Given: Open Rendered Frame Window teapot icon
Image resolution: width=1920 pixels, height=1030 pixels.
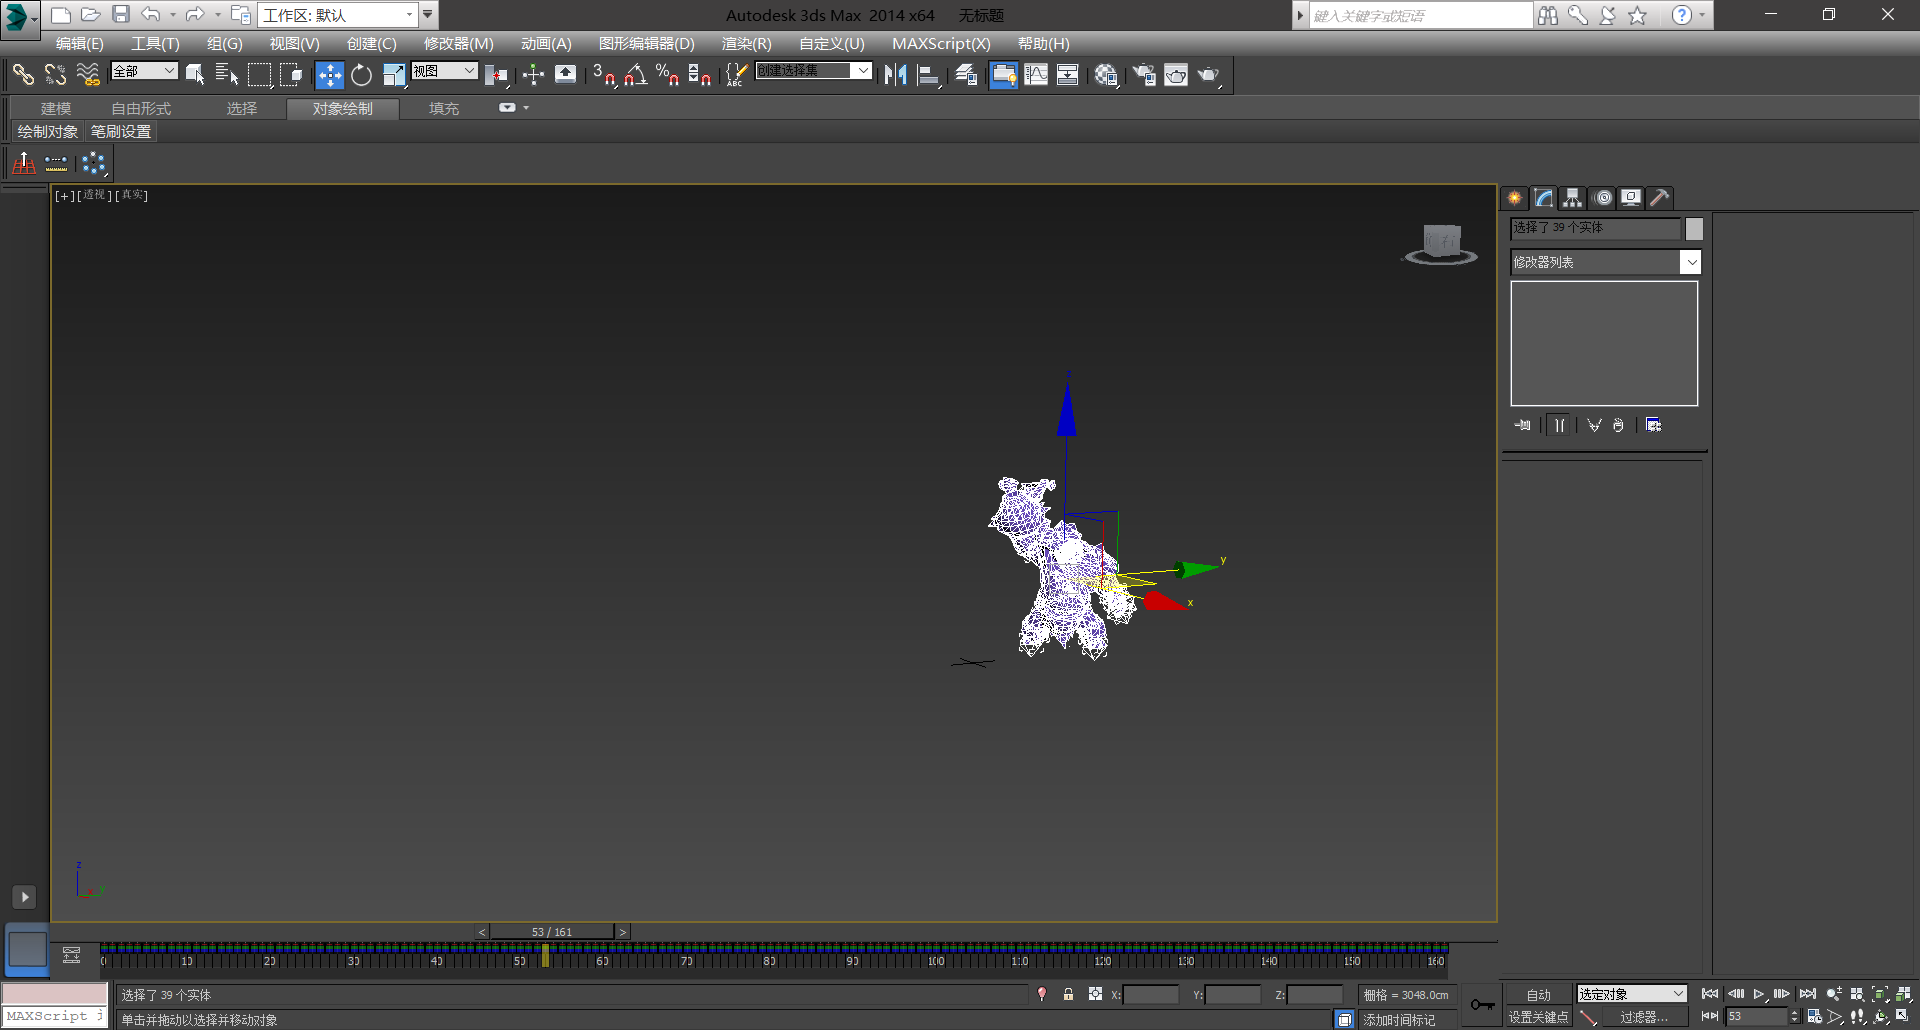Looking at the screenshot, I should point(1176,75).
